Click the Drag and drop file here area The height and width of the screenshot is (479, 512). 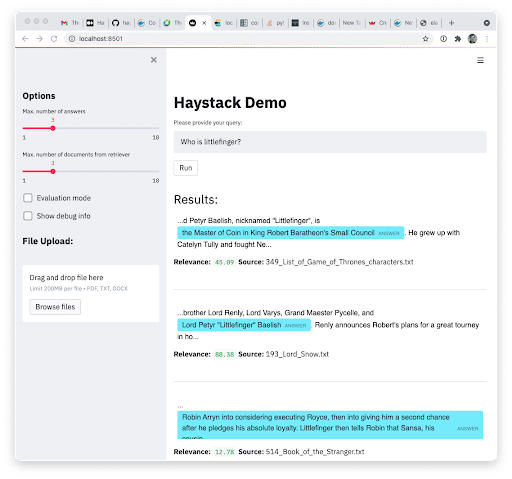[91, 293]
